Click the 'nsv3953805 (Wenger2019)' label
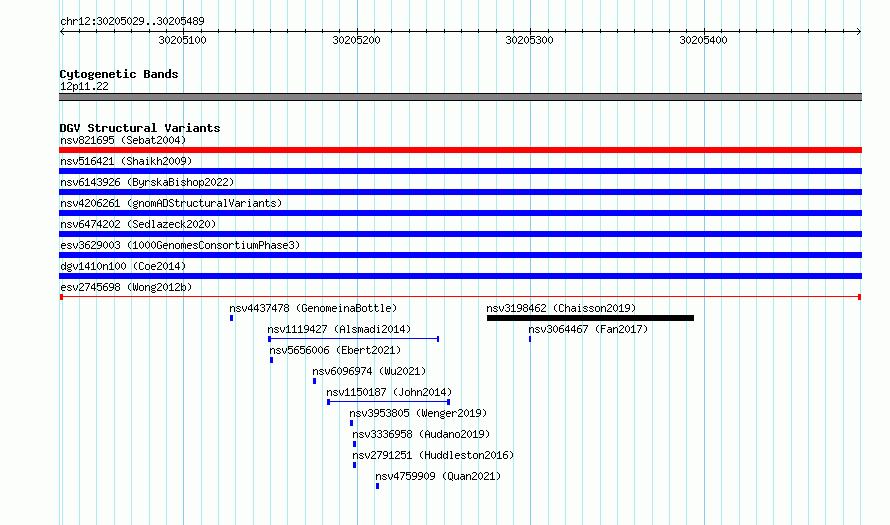The height and width of the screenshot is (525, 890). (x=418, y=413)
